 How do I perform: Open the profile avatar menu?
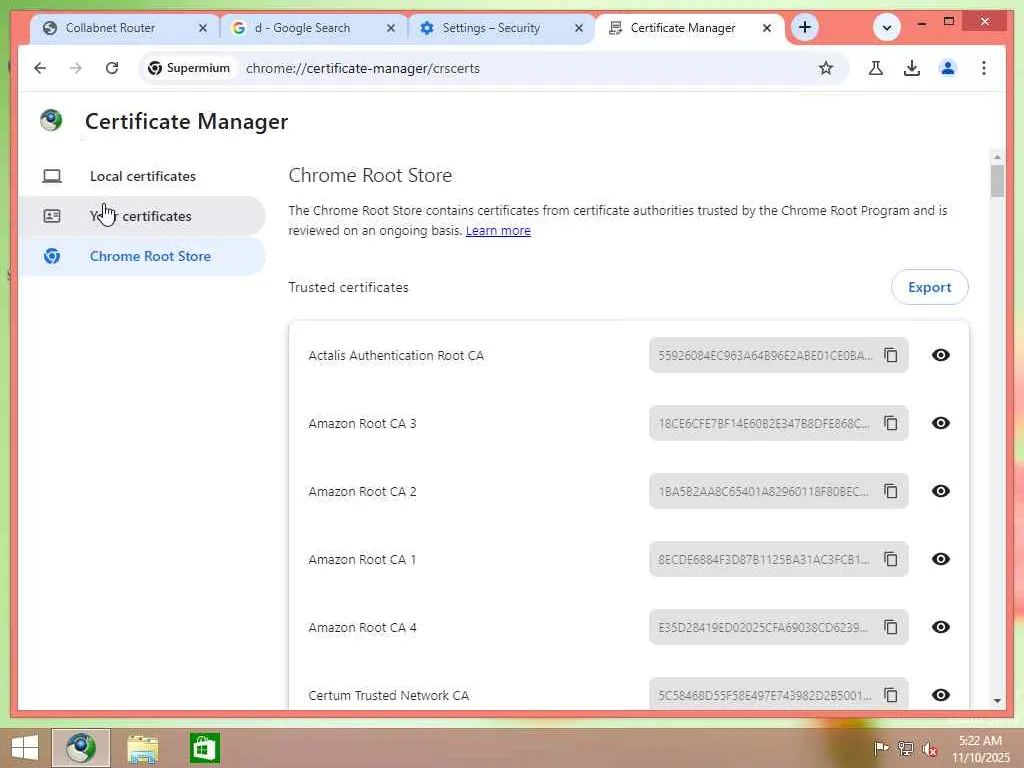click(x=948, y=68)
